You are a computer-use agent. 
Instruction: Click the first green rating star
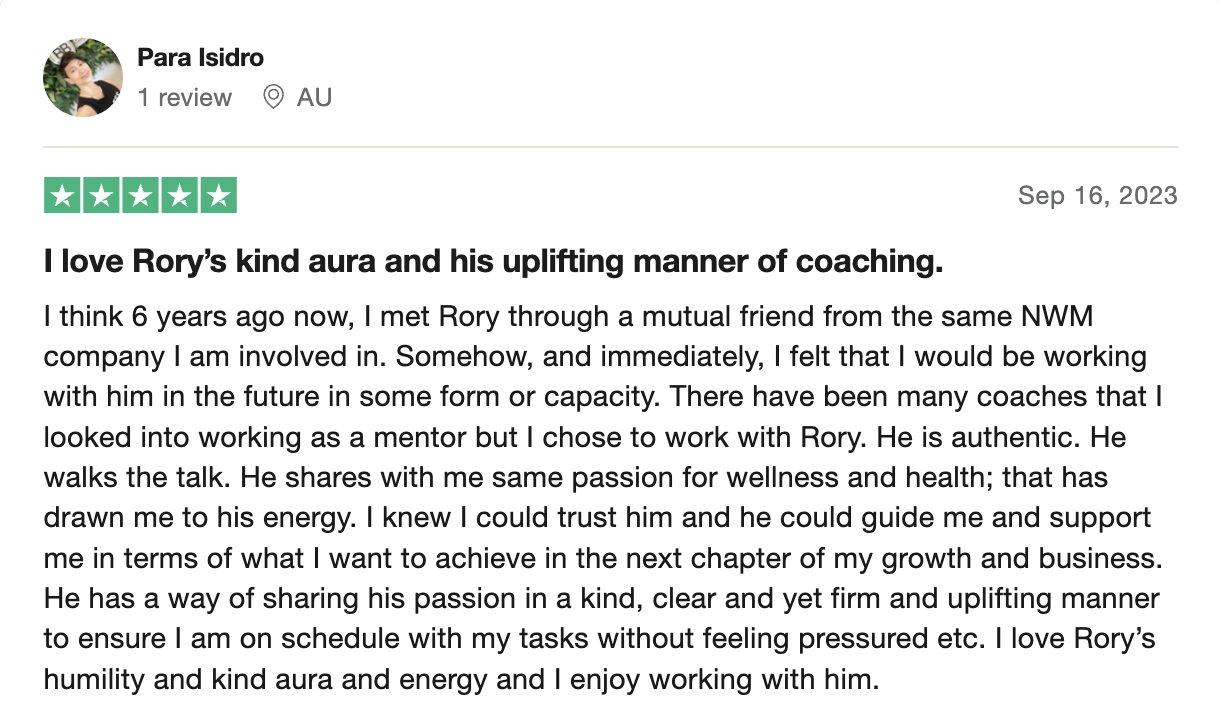pyautogui.click(x=63, y=195)
